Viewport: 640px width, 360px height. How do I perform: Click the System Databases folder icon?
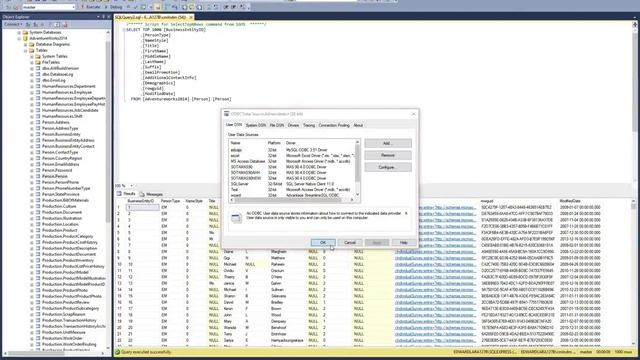tap(25, 32)
